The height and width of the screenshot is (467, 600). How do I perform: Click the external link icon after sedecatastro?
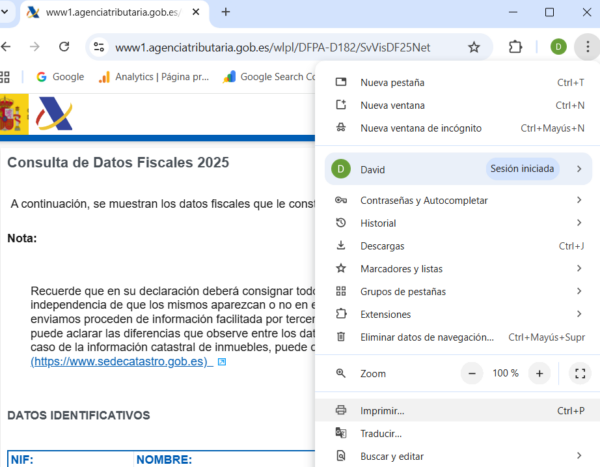(222, 362)
